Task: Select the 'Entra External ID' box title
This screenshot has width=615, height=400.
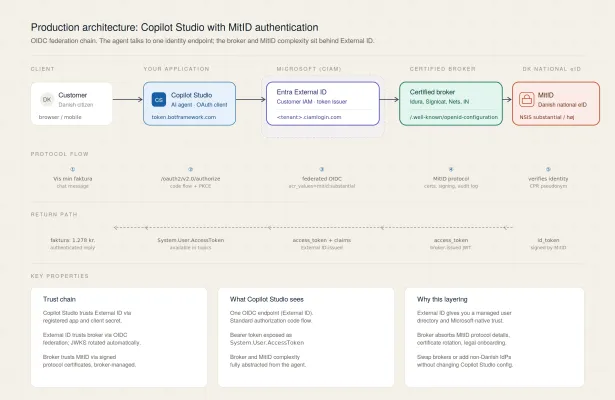Action: [x=301, y=92]
